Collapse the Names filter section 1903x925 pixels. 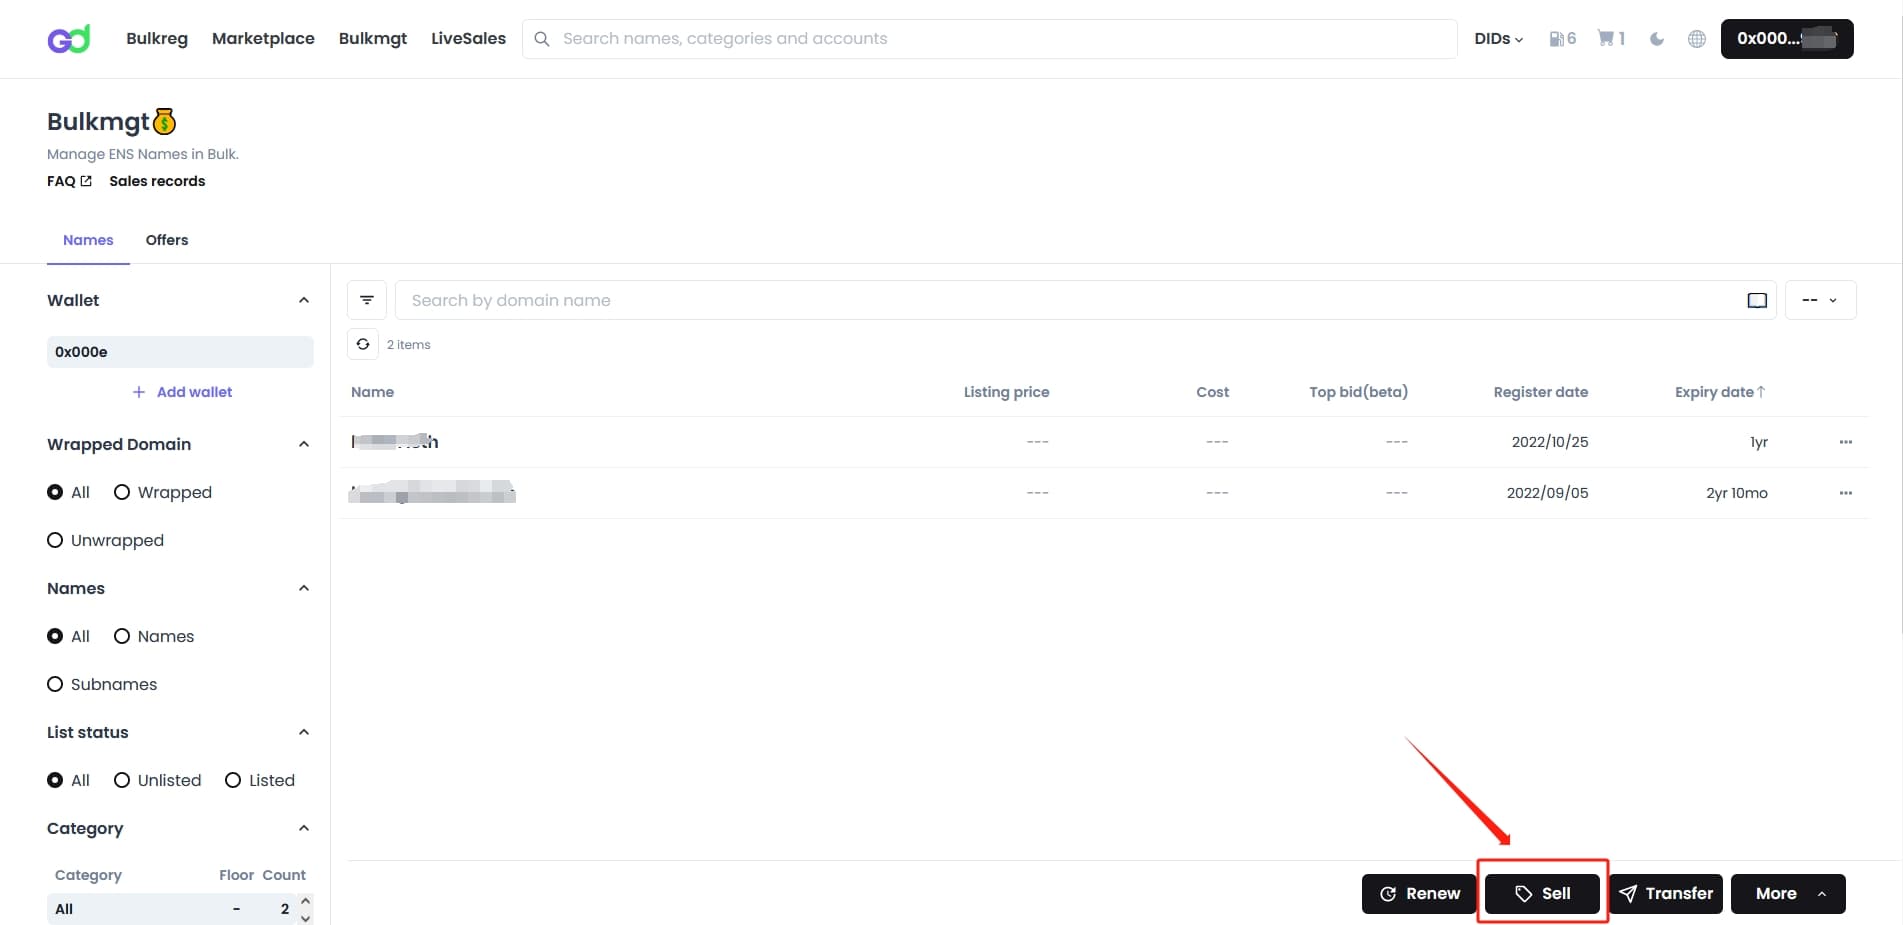point(304,588)
